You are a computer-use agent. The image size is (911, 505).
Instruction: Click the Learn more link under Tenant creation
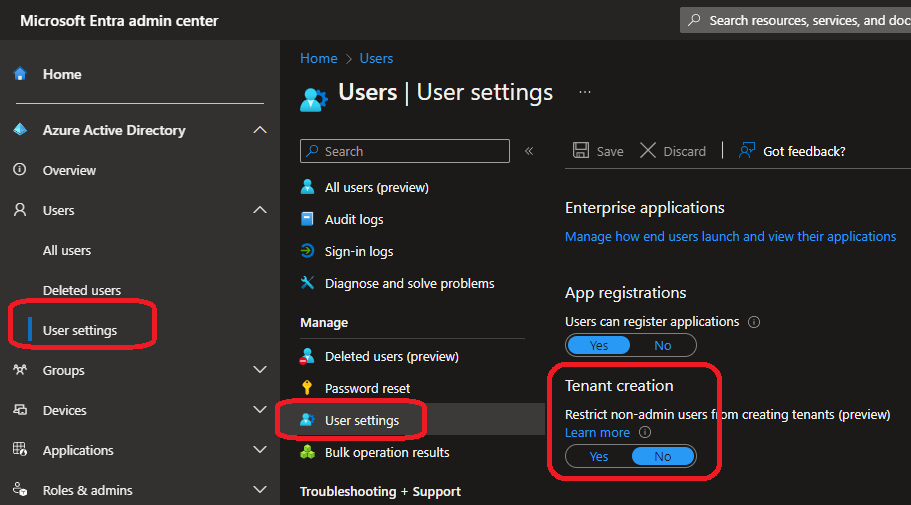[x=597, y=433]
